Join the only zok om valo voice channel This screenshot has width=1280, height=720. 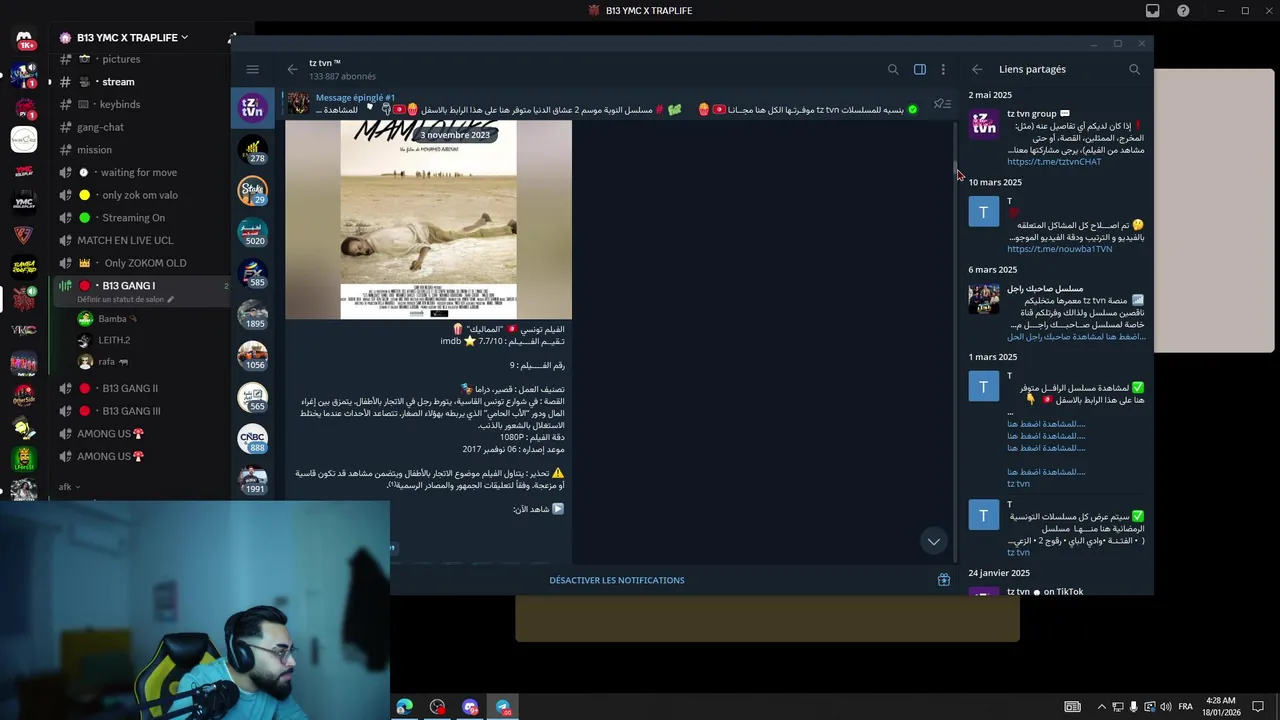point(140,195)
